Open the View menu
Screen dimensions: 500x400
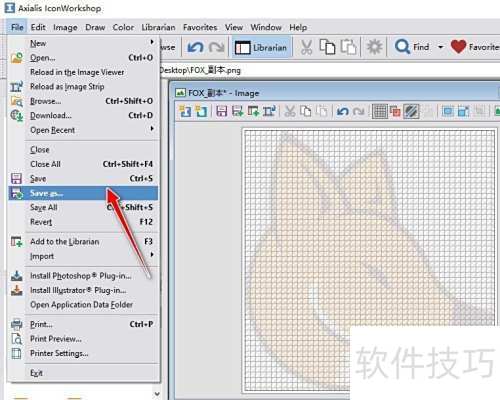point(234,27)
